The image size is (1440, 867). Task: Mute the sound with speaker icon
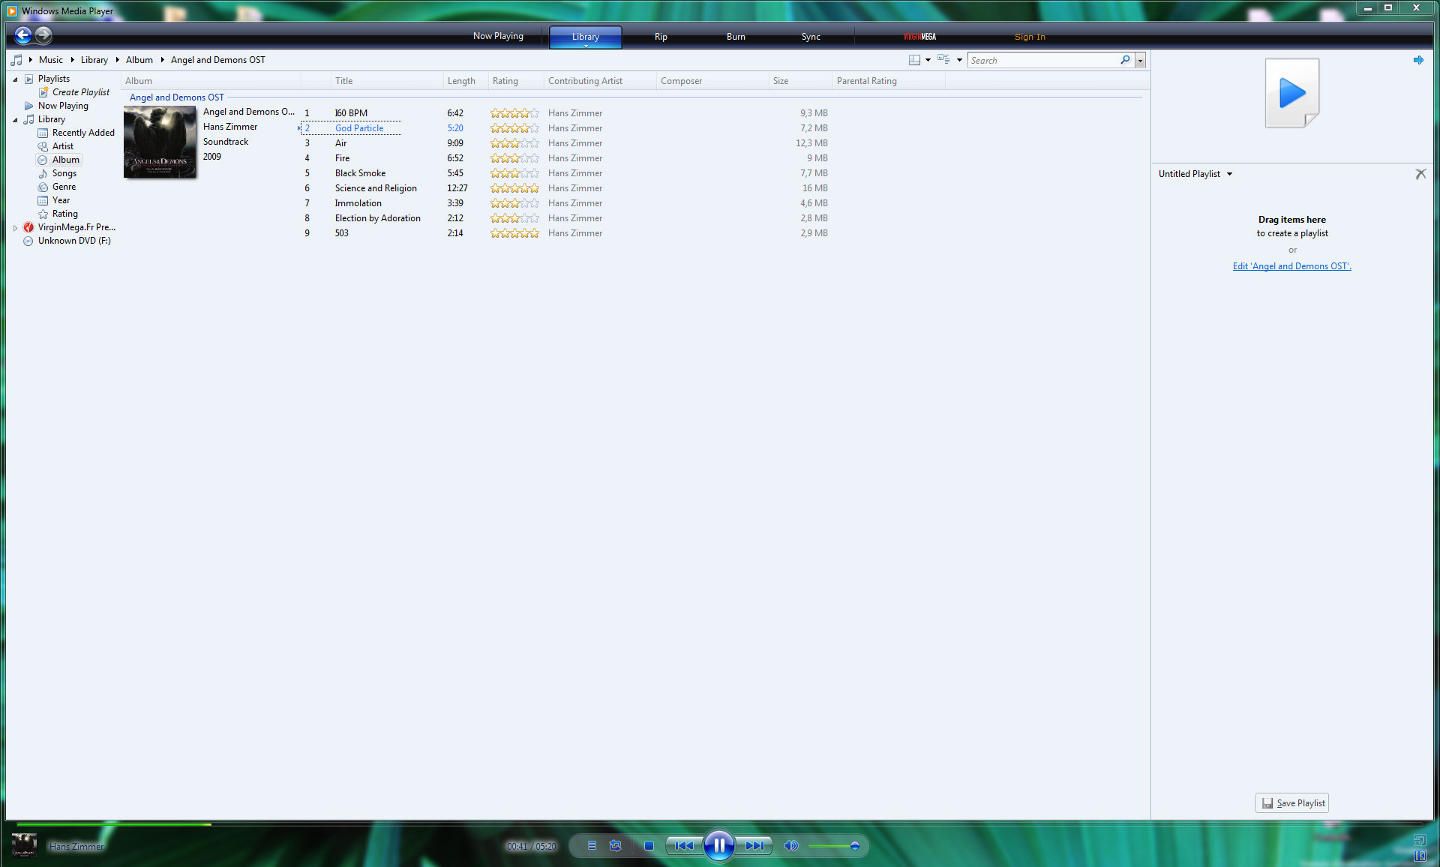(791, 846)
